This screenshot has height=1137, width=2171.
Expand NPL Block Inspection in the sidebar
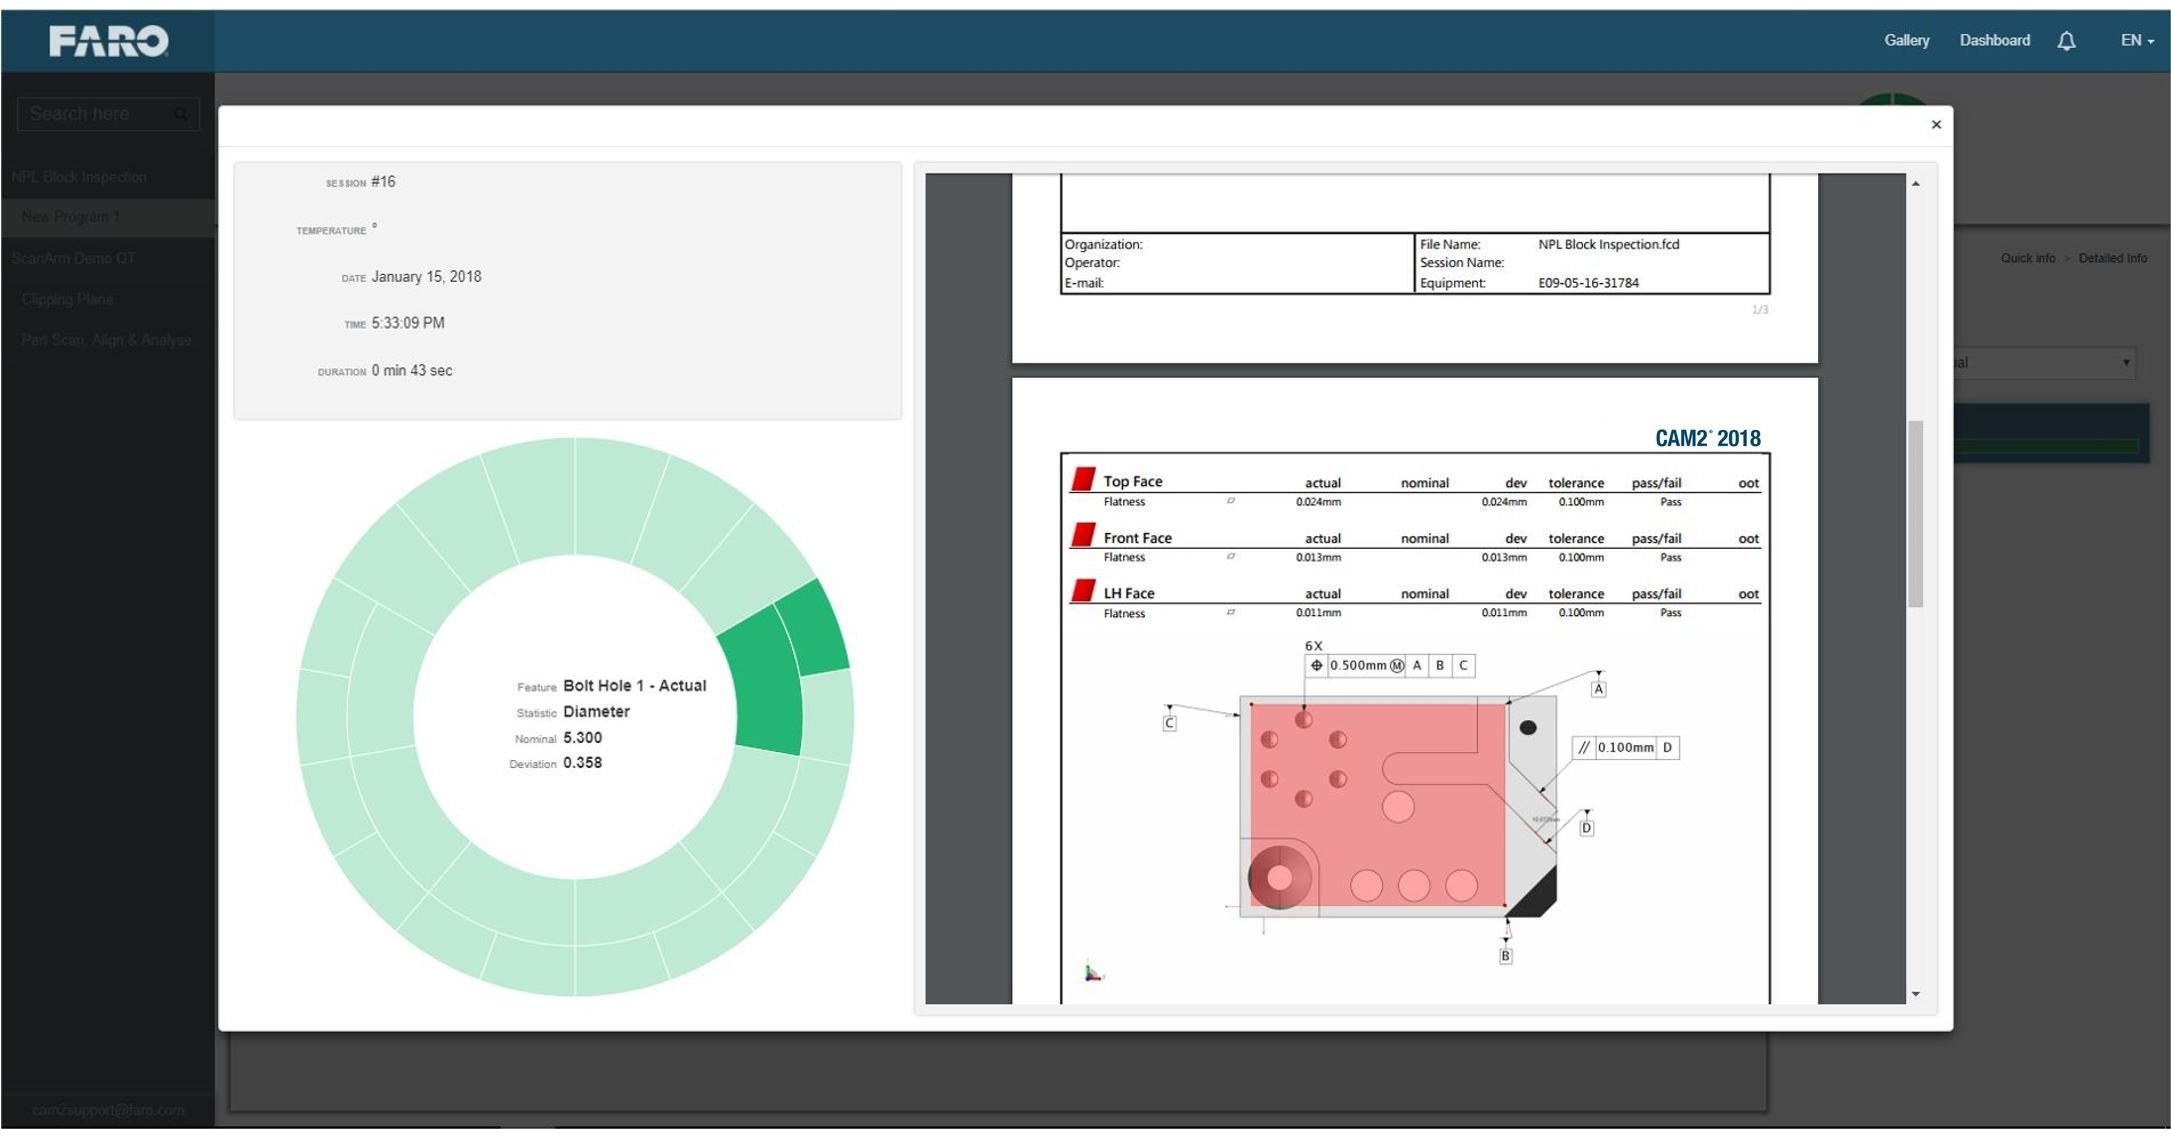tap(80, 176)
